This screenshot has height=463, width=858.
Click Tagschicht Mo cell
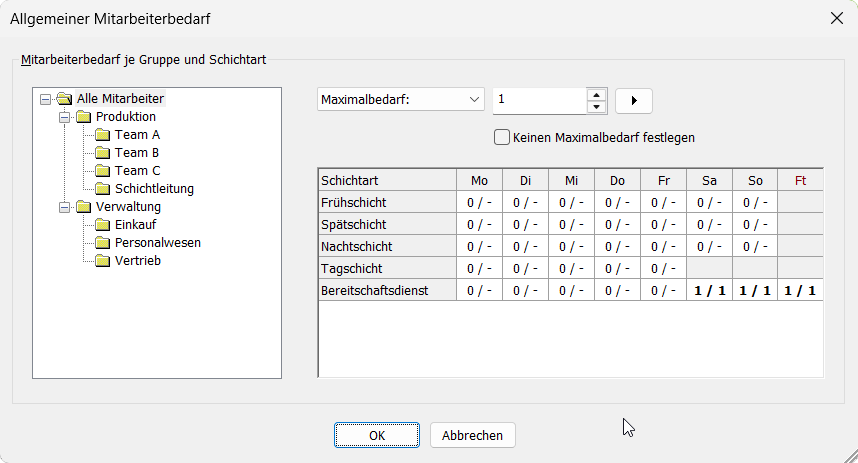tap(479, 268)
